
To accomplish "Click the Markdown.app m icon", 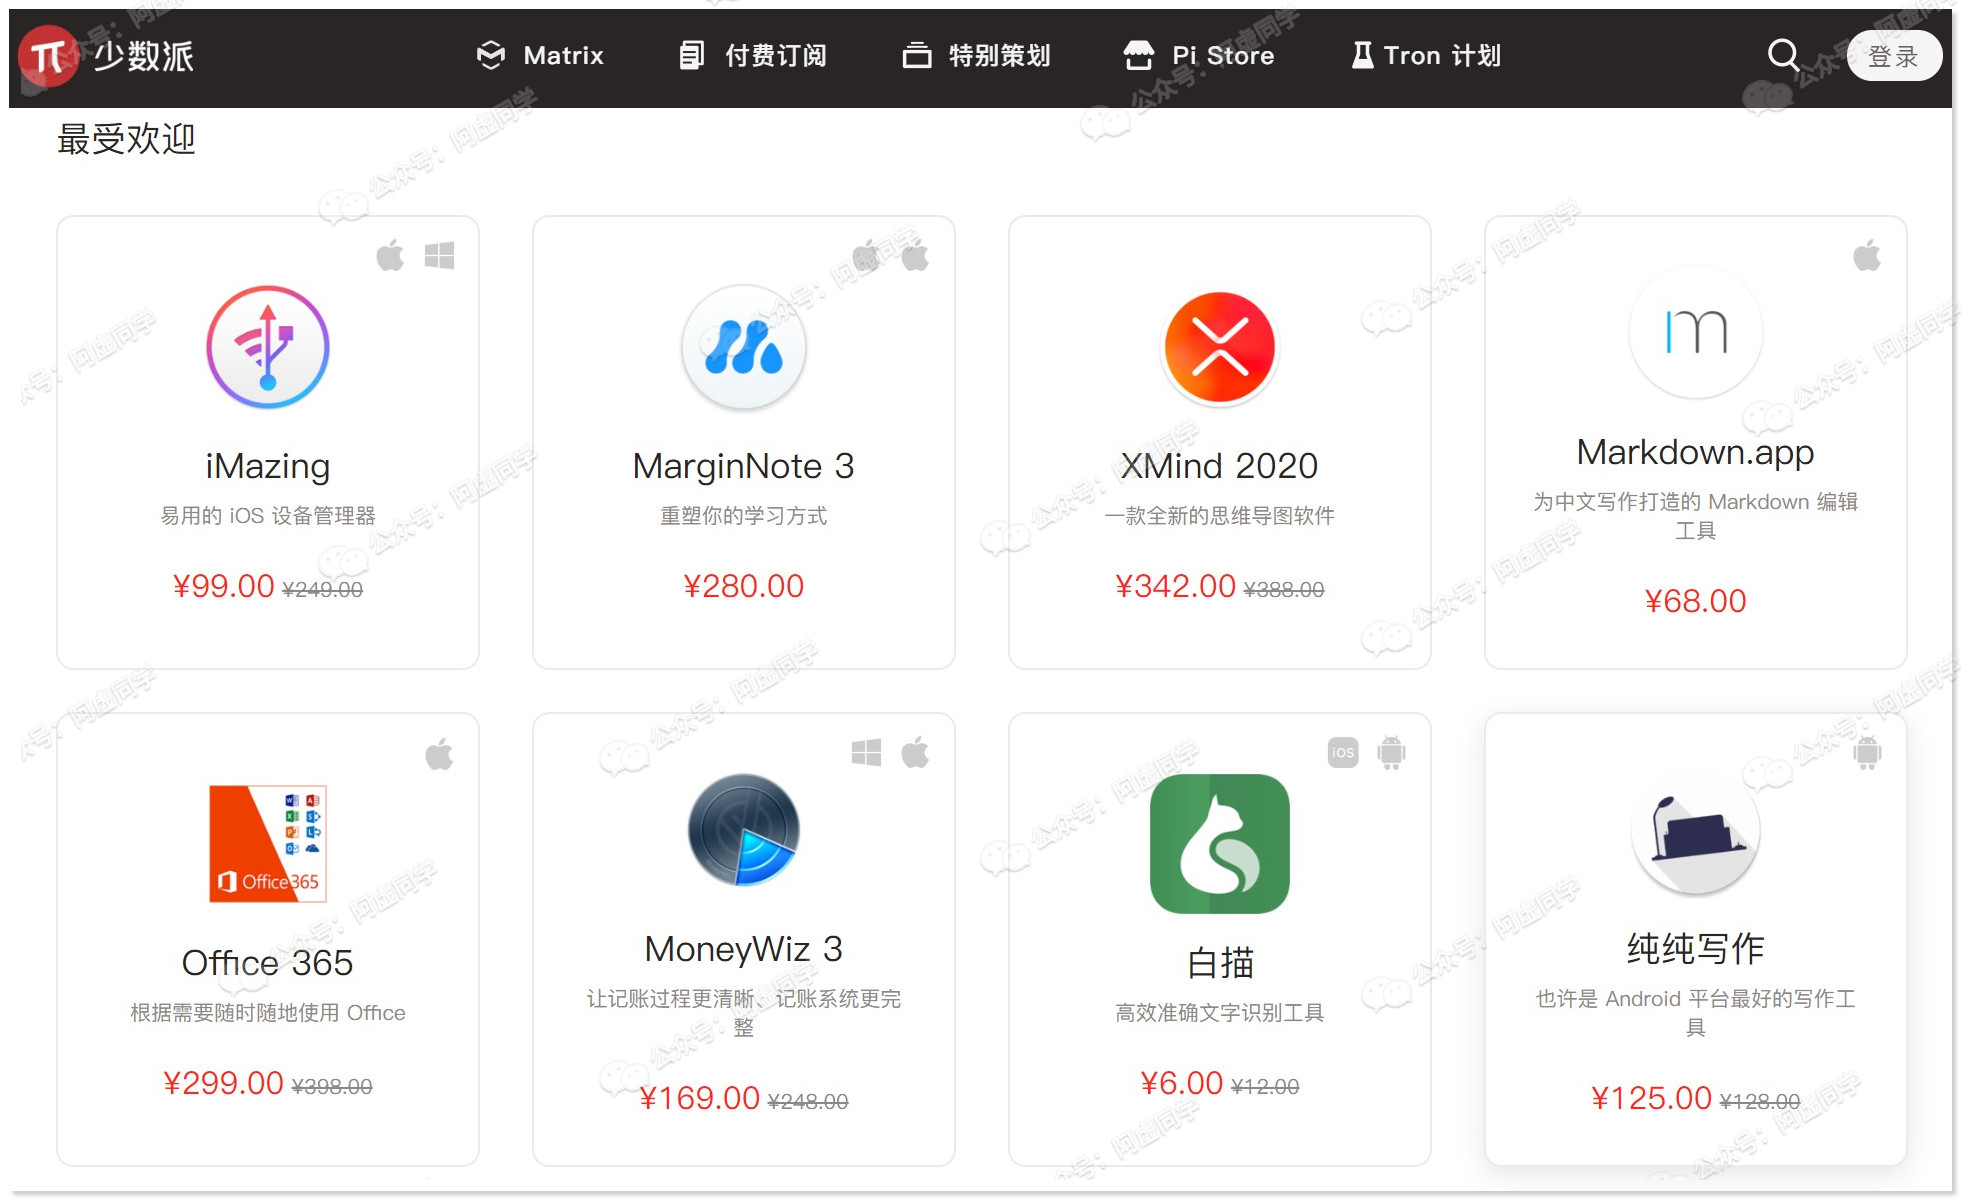I will point(1696,332).
